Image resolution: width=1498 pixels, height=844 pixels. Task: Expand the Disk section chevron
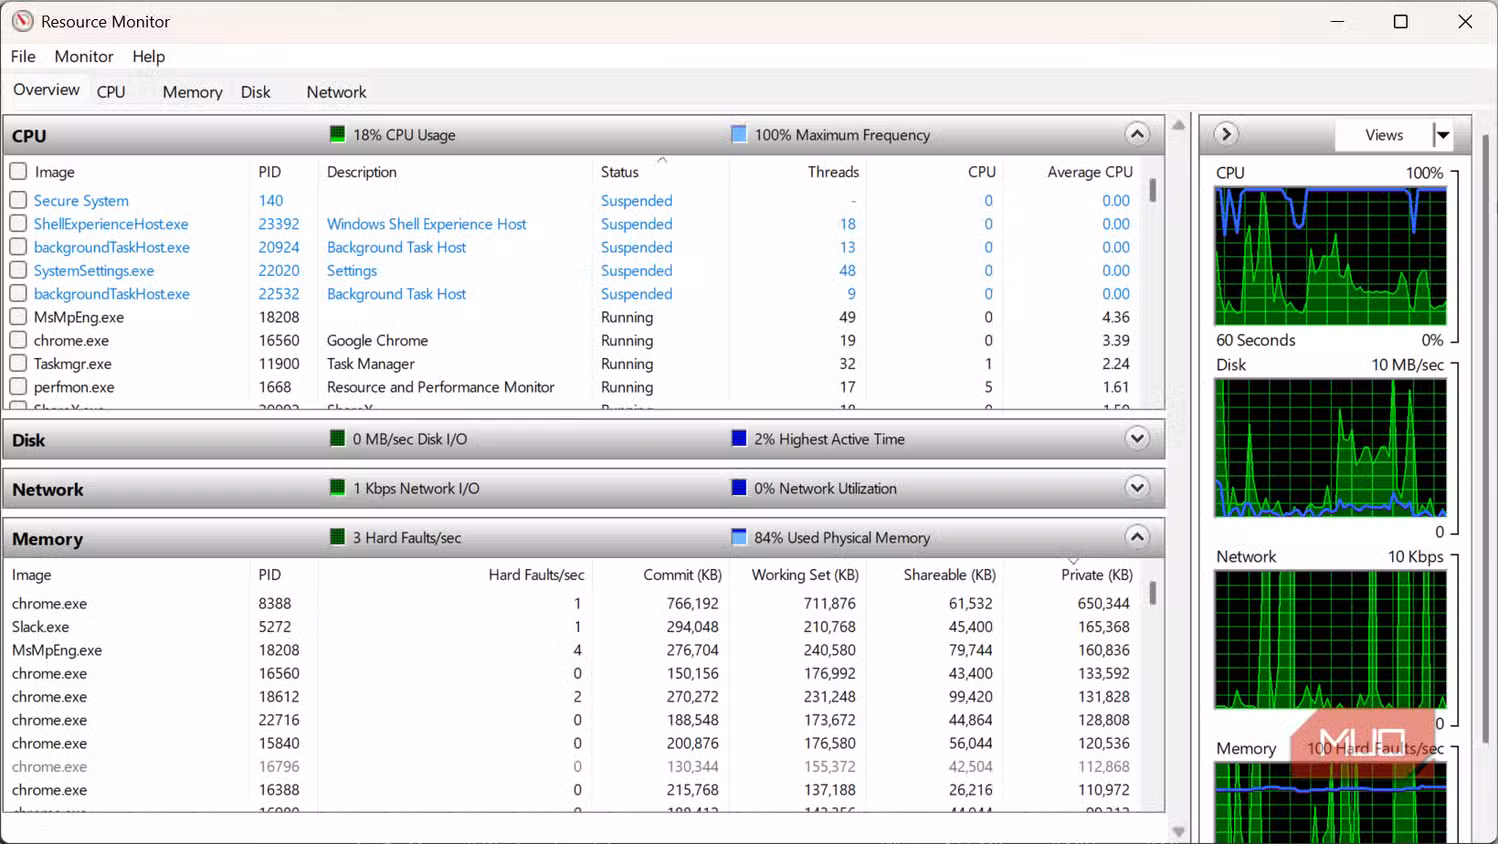click(1137, 438)
